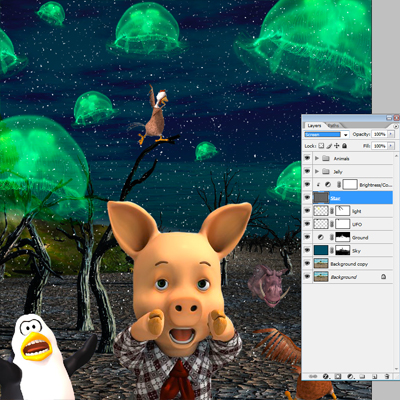Image resolution: width=400 pixels, height=400 pixels.
Task: Click mask link icon on Sky layer
Action: point(332,250)
